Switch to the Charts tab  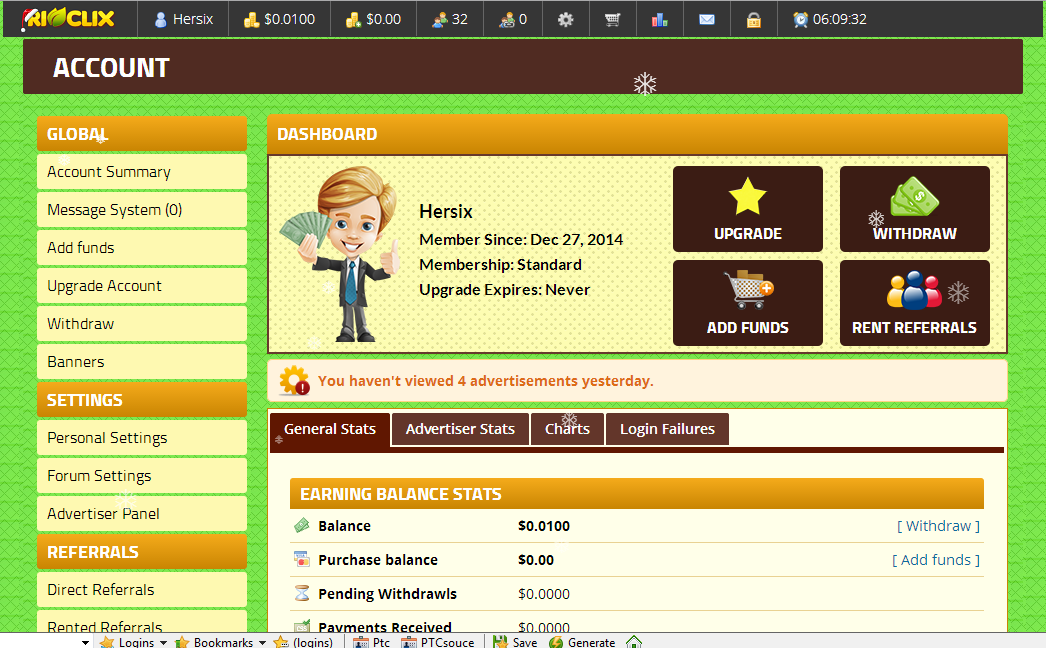[x=567, y=429]
